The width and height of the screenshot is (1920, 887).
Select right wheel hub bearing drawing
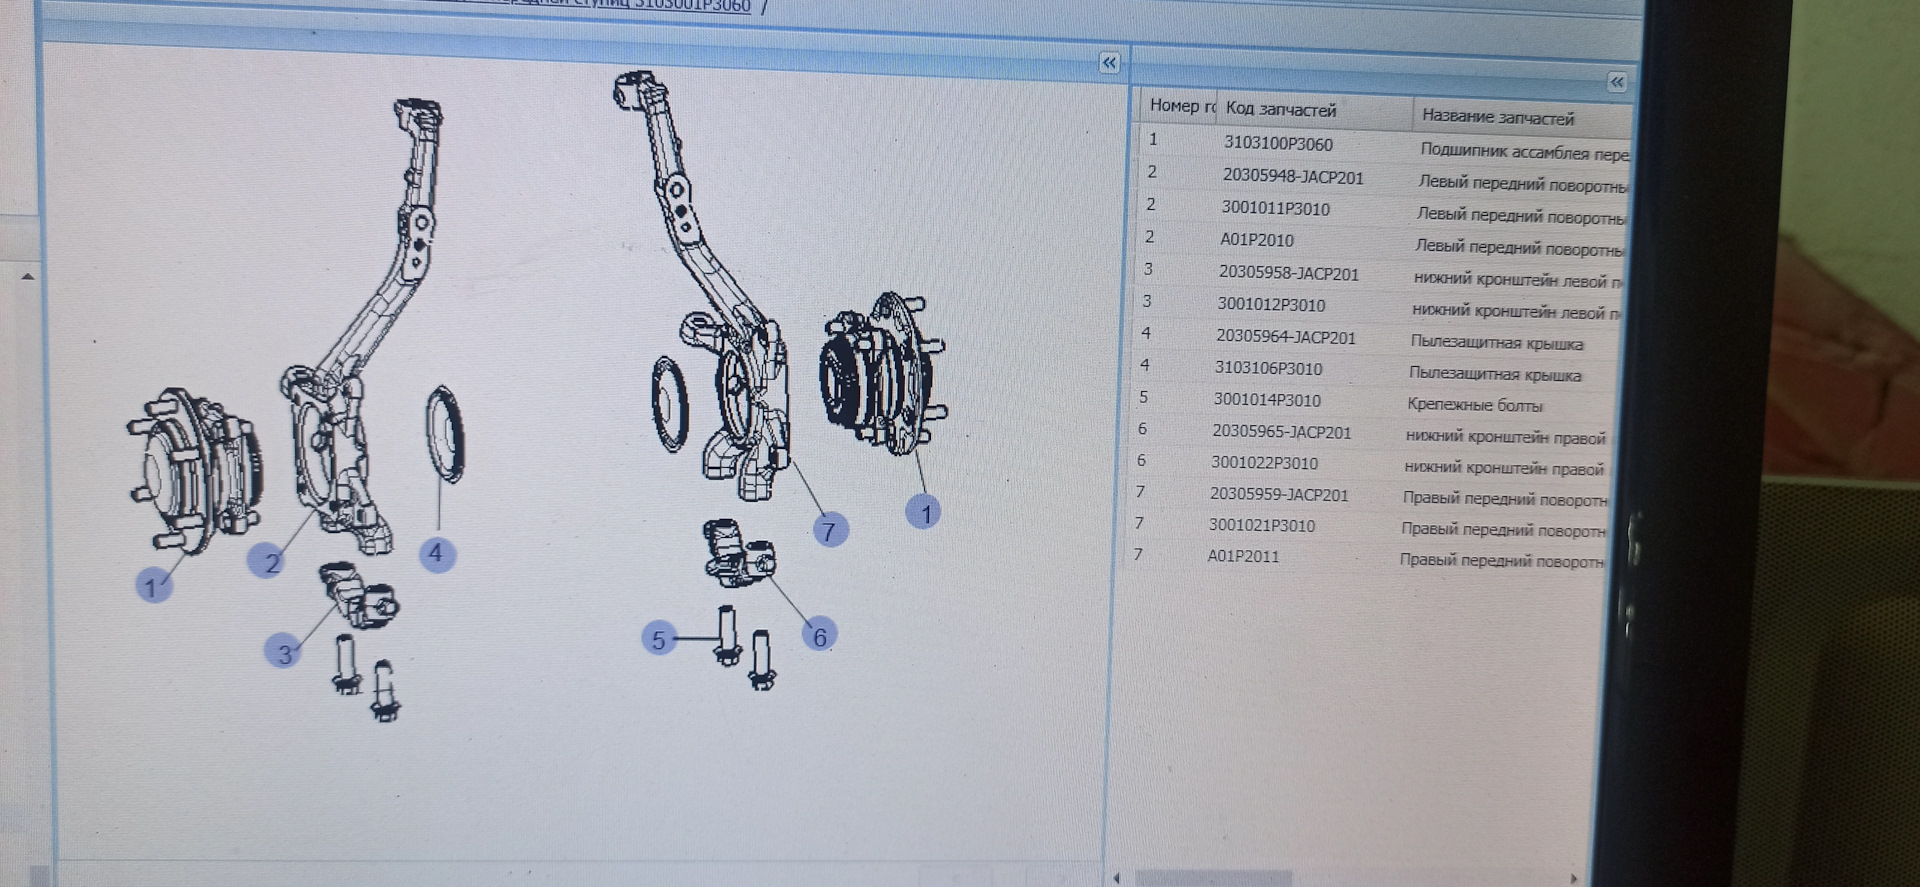tap(882, 372)
